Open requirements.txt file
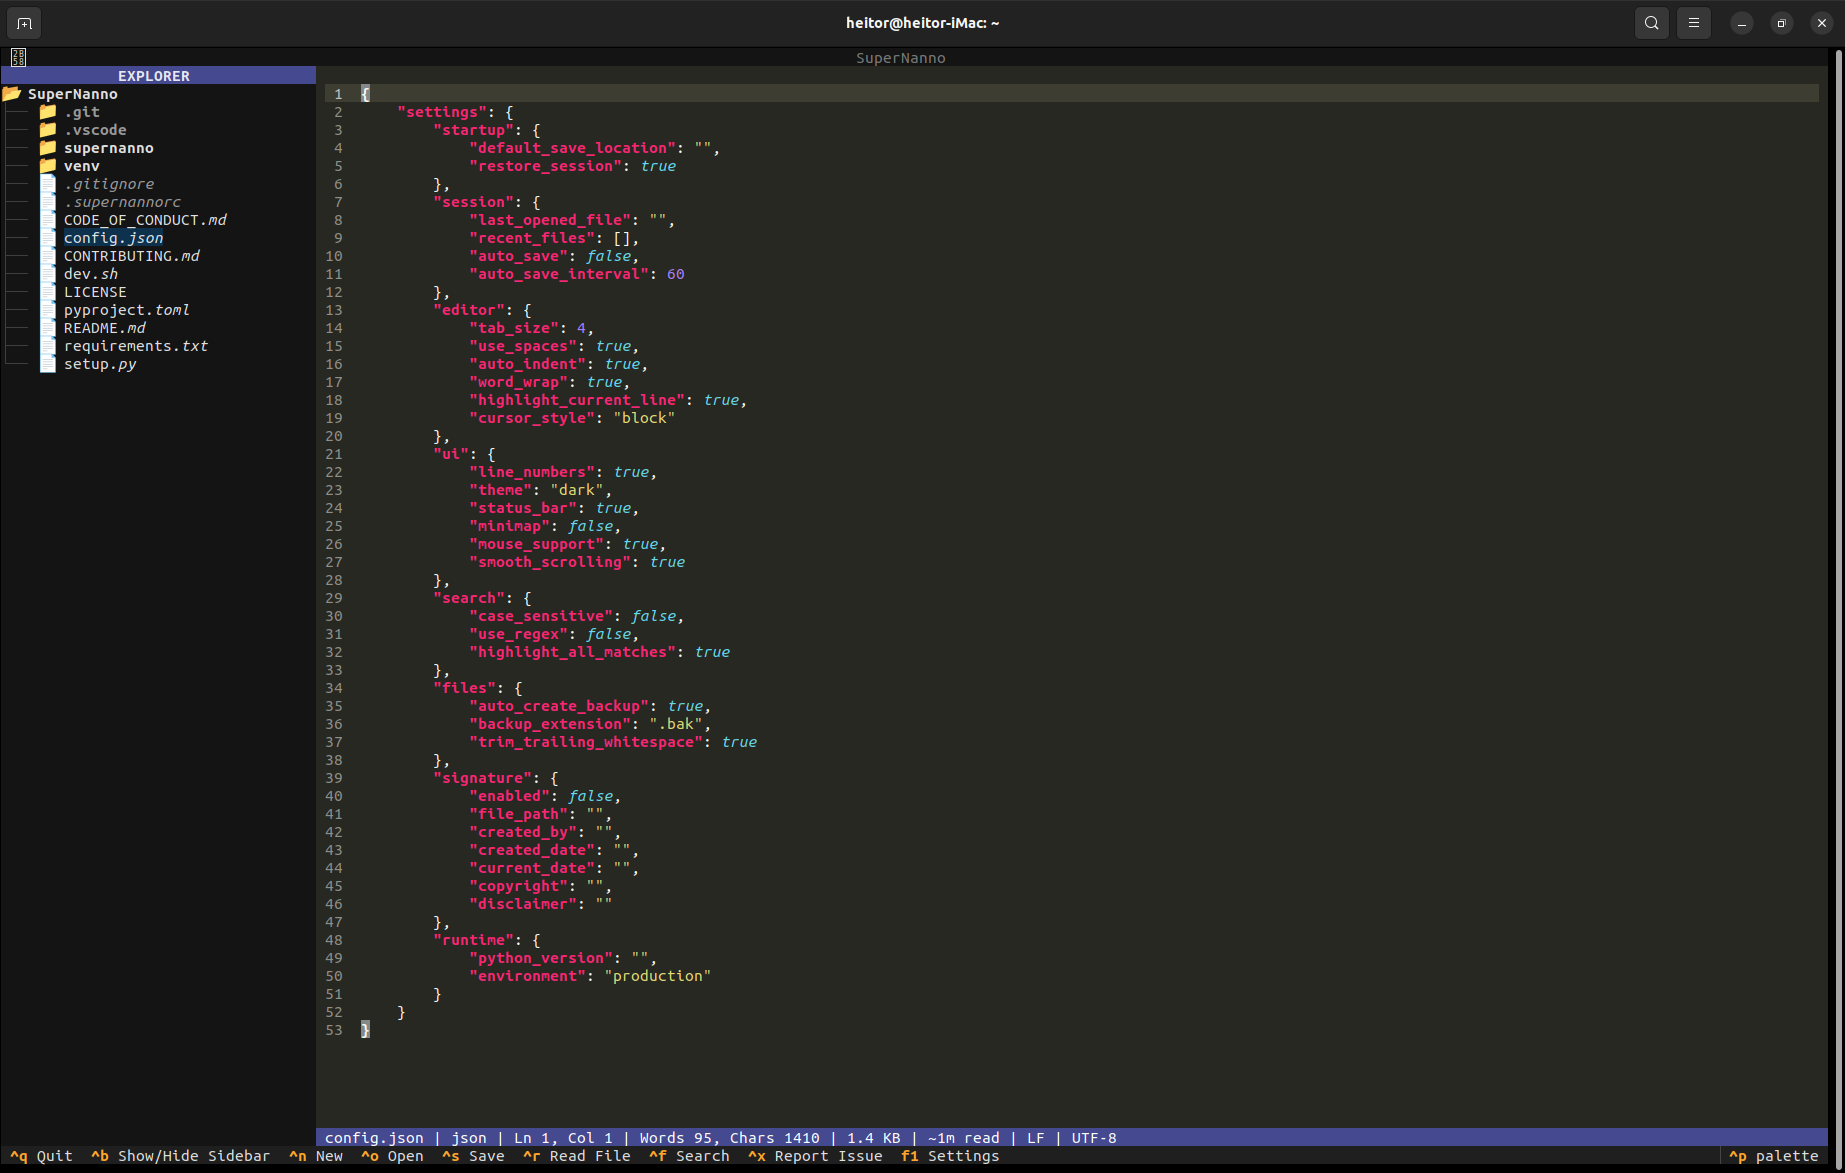 [136, 346]
